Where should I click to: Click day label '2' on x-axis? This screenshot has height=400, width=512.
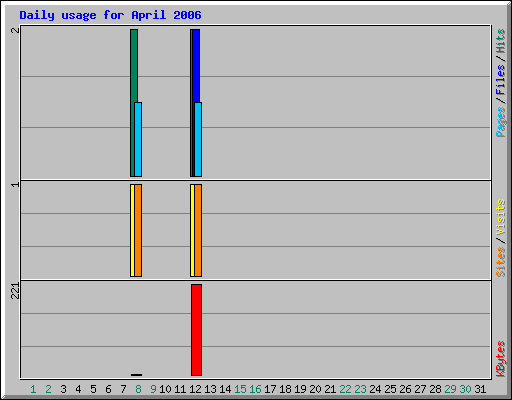pos(48,389)
